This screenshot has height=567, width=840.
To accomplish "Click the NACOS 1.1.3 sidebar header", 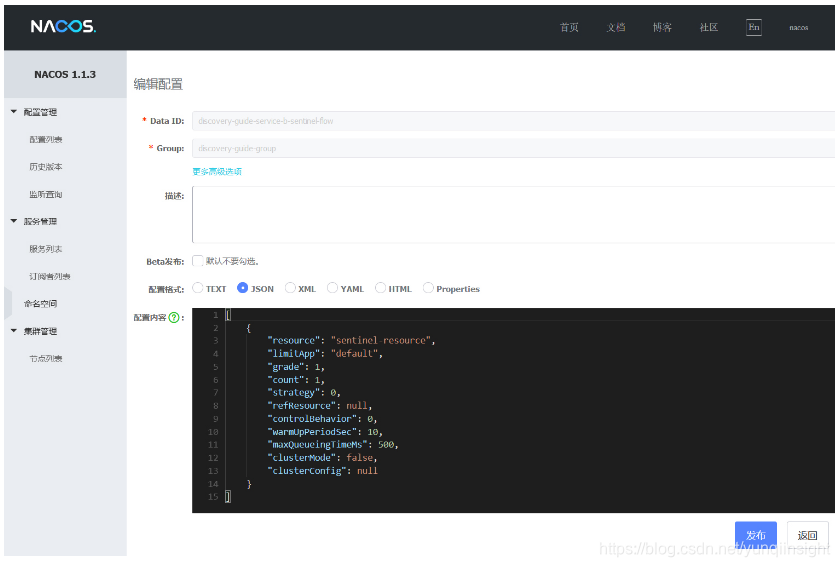I will (65, 74).
